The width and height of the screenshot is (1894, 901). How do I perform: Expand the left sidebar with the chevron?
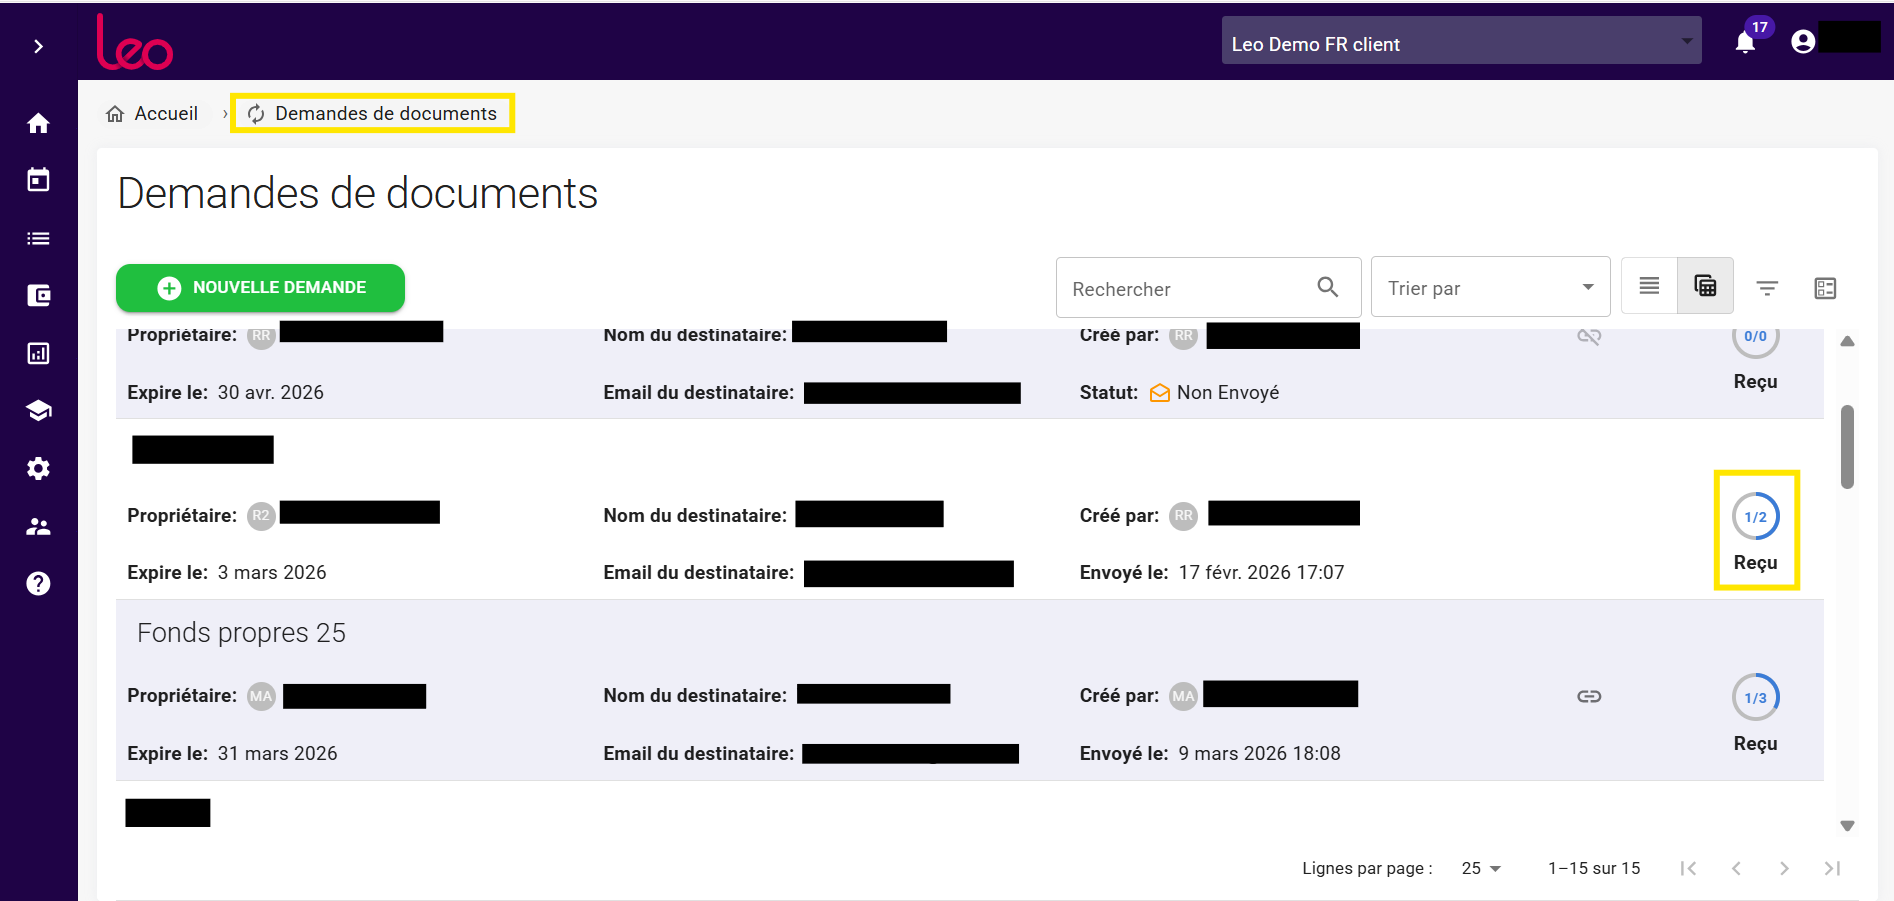[38, 46]
